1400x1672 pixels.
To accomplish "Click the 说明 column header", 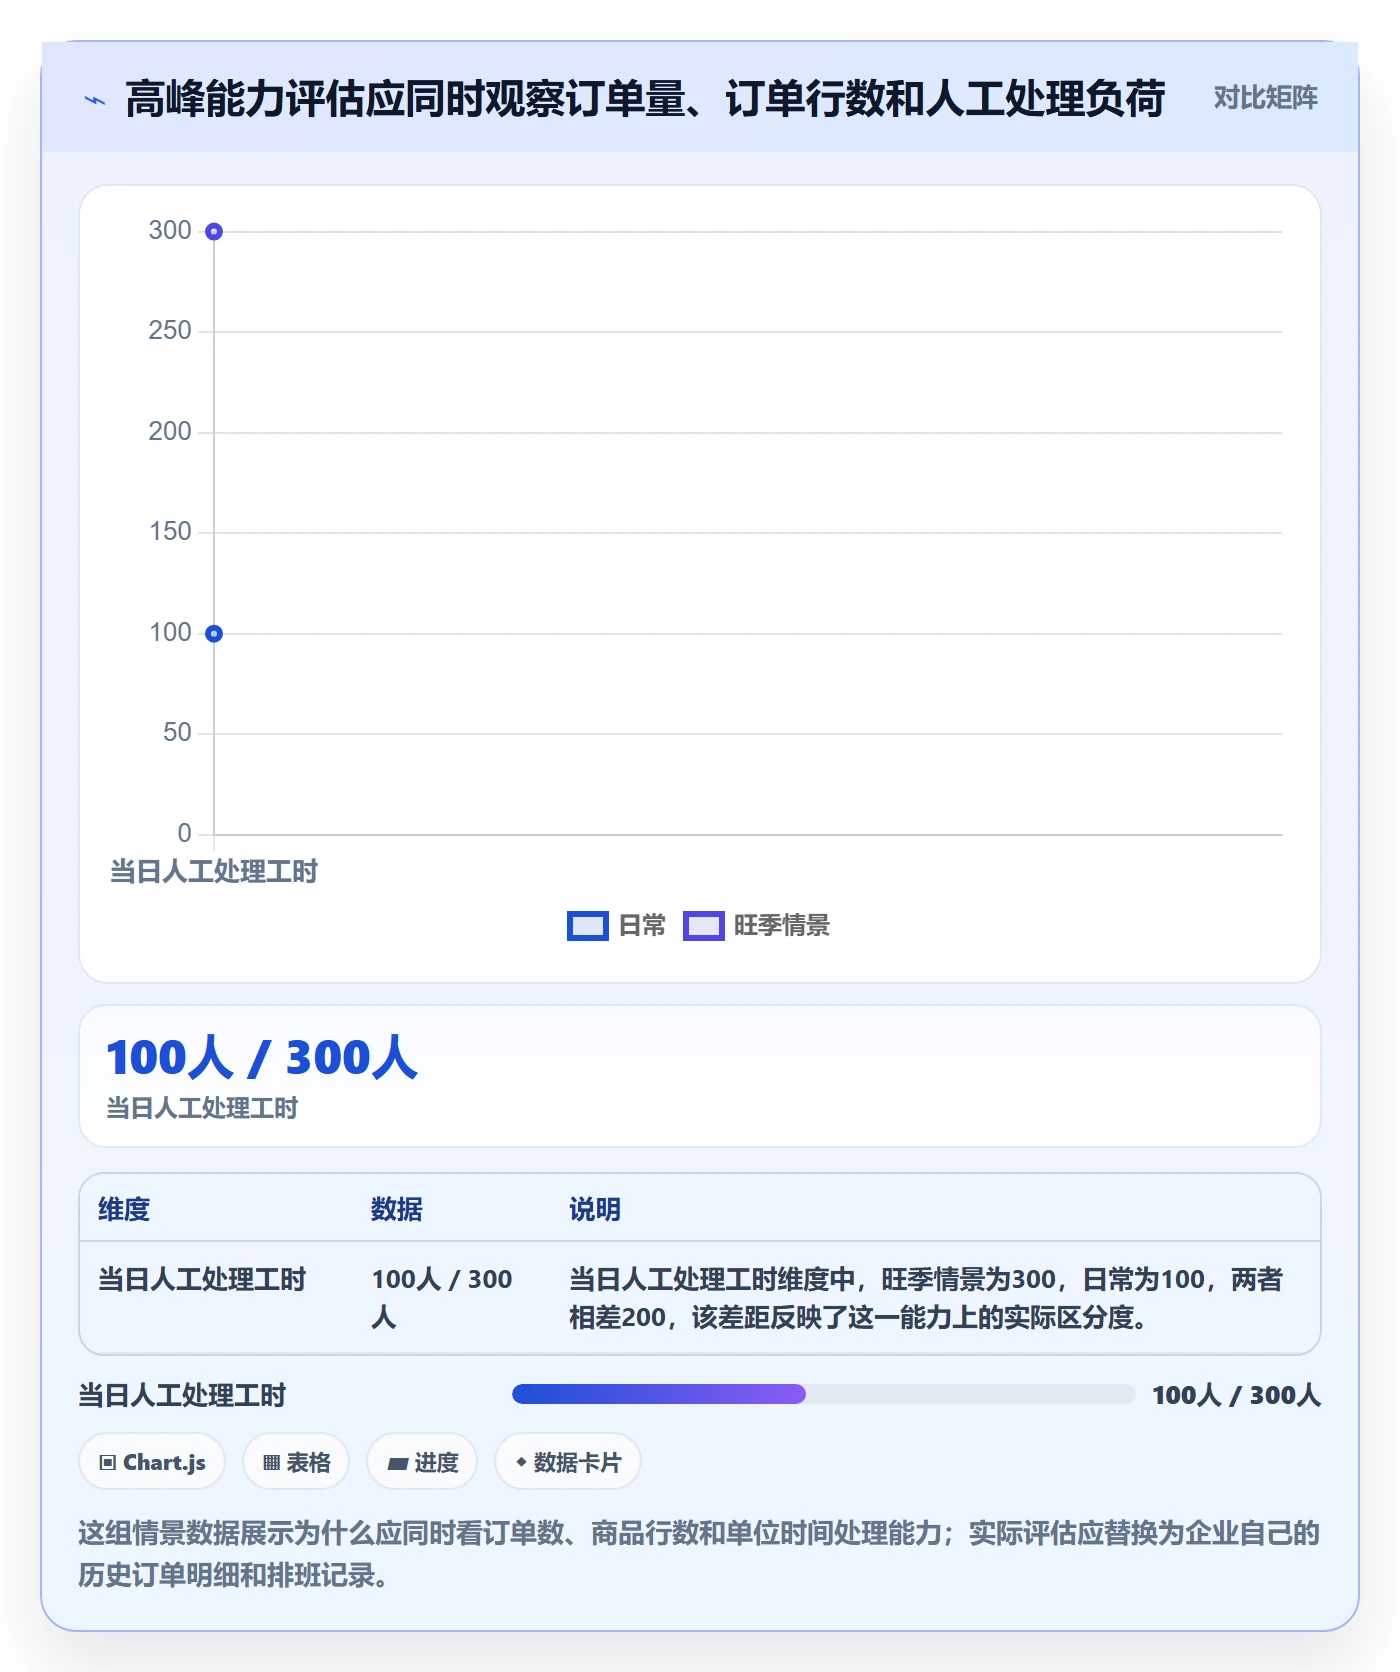I will (x=595, y=1209).
